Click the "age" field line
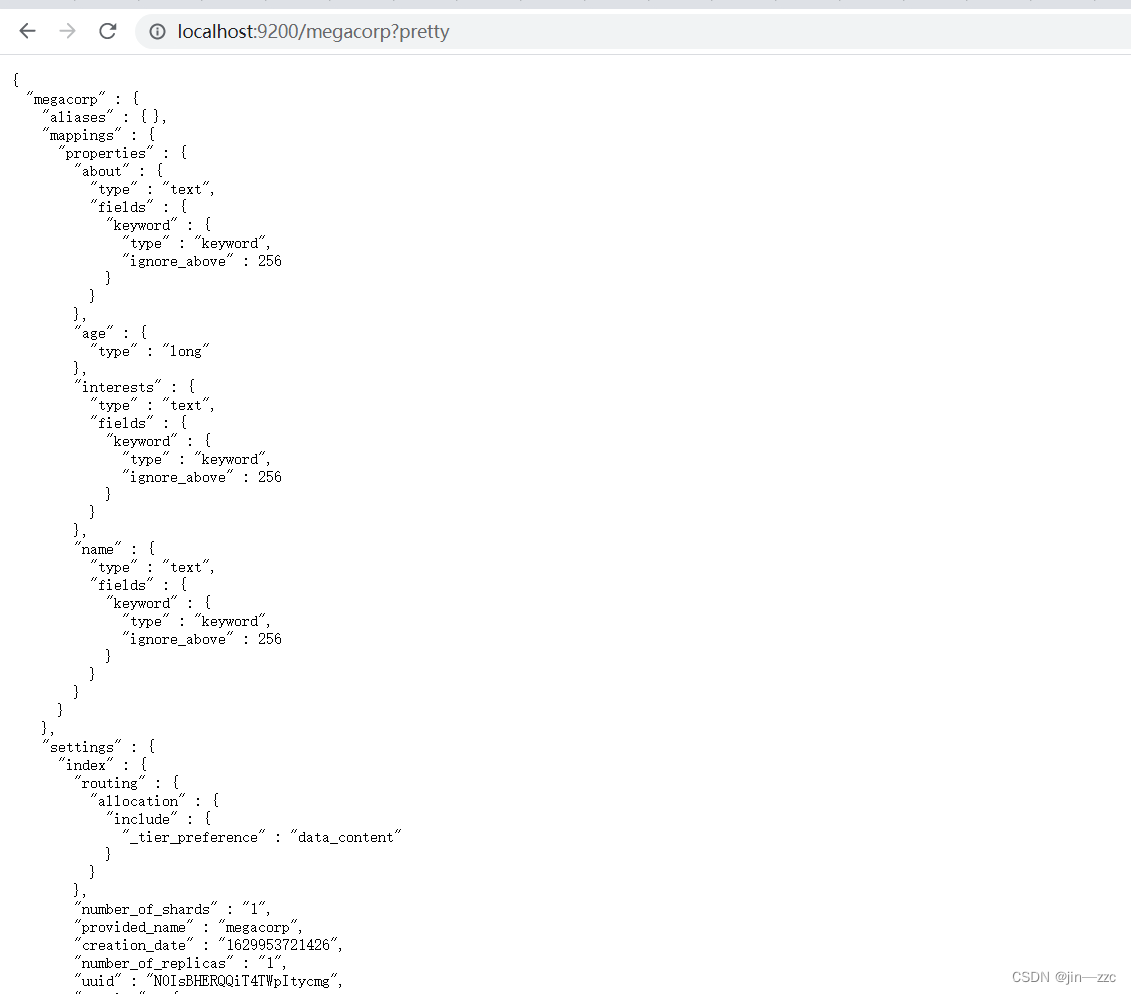1131x994 pixels. click(x=110, y=333)
